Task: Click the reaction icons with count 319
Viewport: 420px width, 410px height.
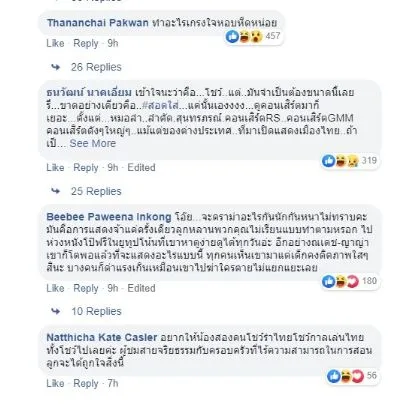Action: [x=350, y=161]
